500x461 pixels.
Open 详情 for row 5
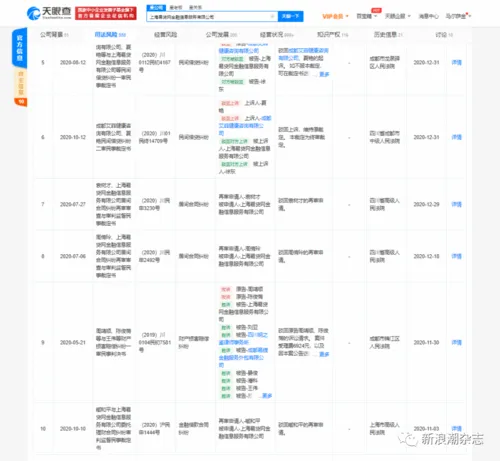pyautogui.click(x=456, y=62)
